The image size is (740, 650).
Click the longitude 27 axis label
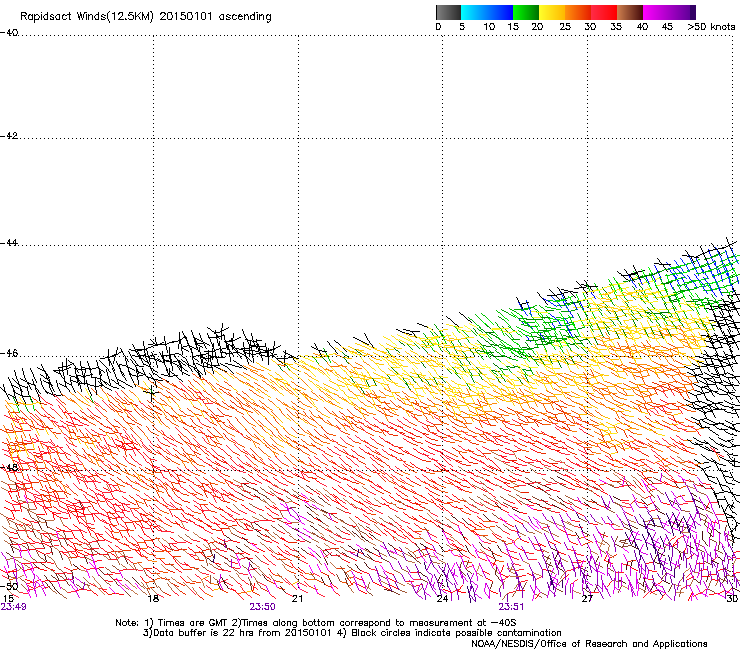tap(587, 599)
